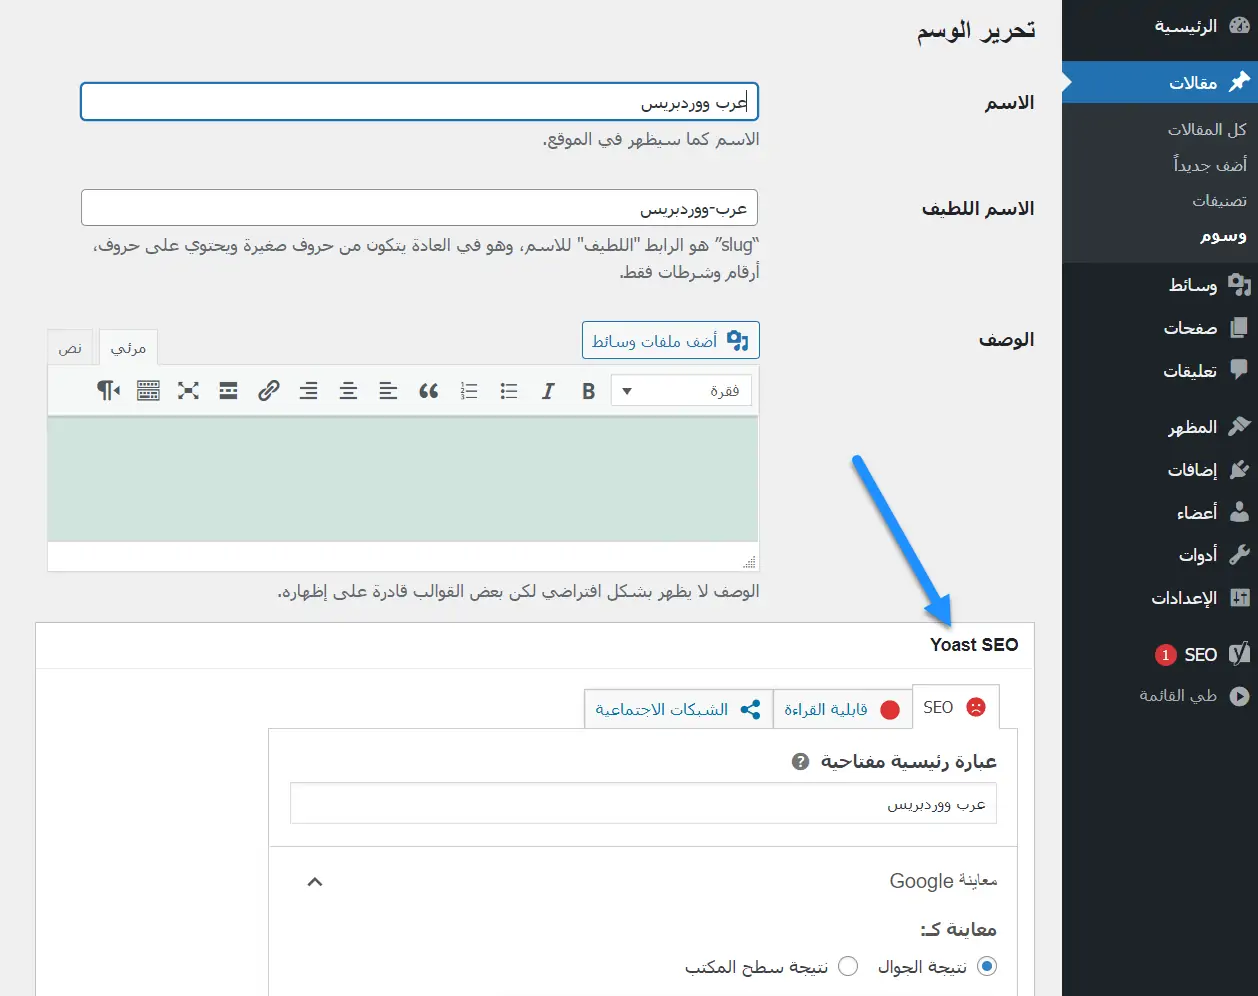The height and width of the screenshot is (996, 1258).
Task: Click the right-to-left text direction icon
Action: tap(108, 391)
